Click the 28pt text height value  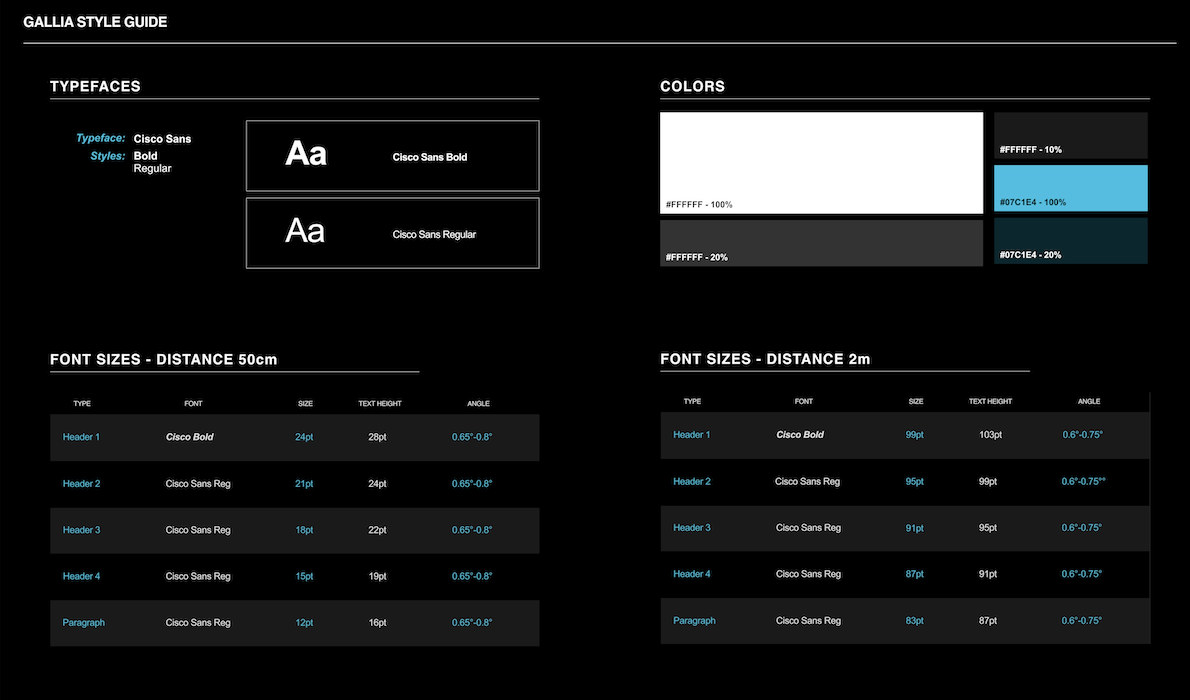(x=377, y=437)
